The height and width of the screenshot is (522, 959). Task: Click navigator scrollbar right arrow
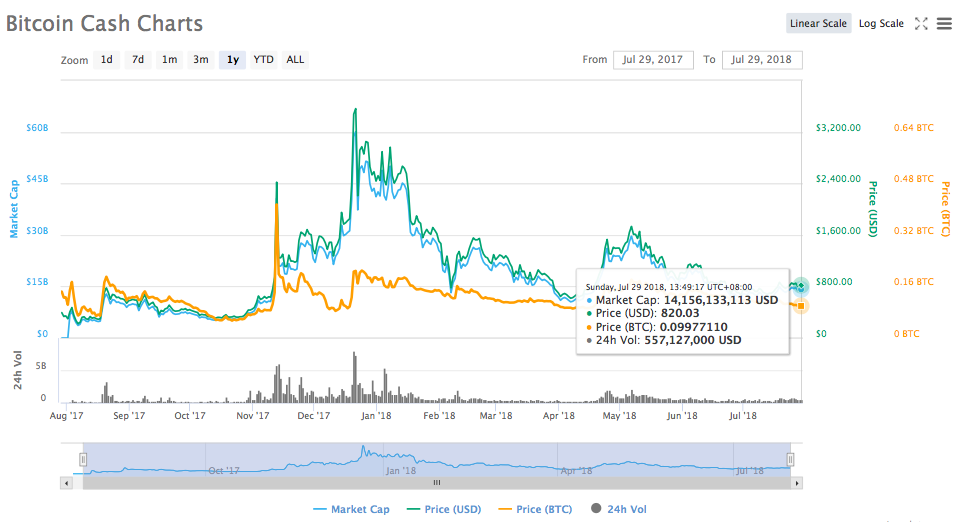click(796, 483)
